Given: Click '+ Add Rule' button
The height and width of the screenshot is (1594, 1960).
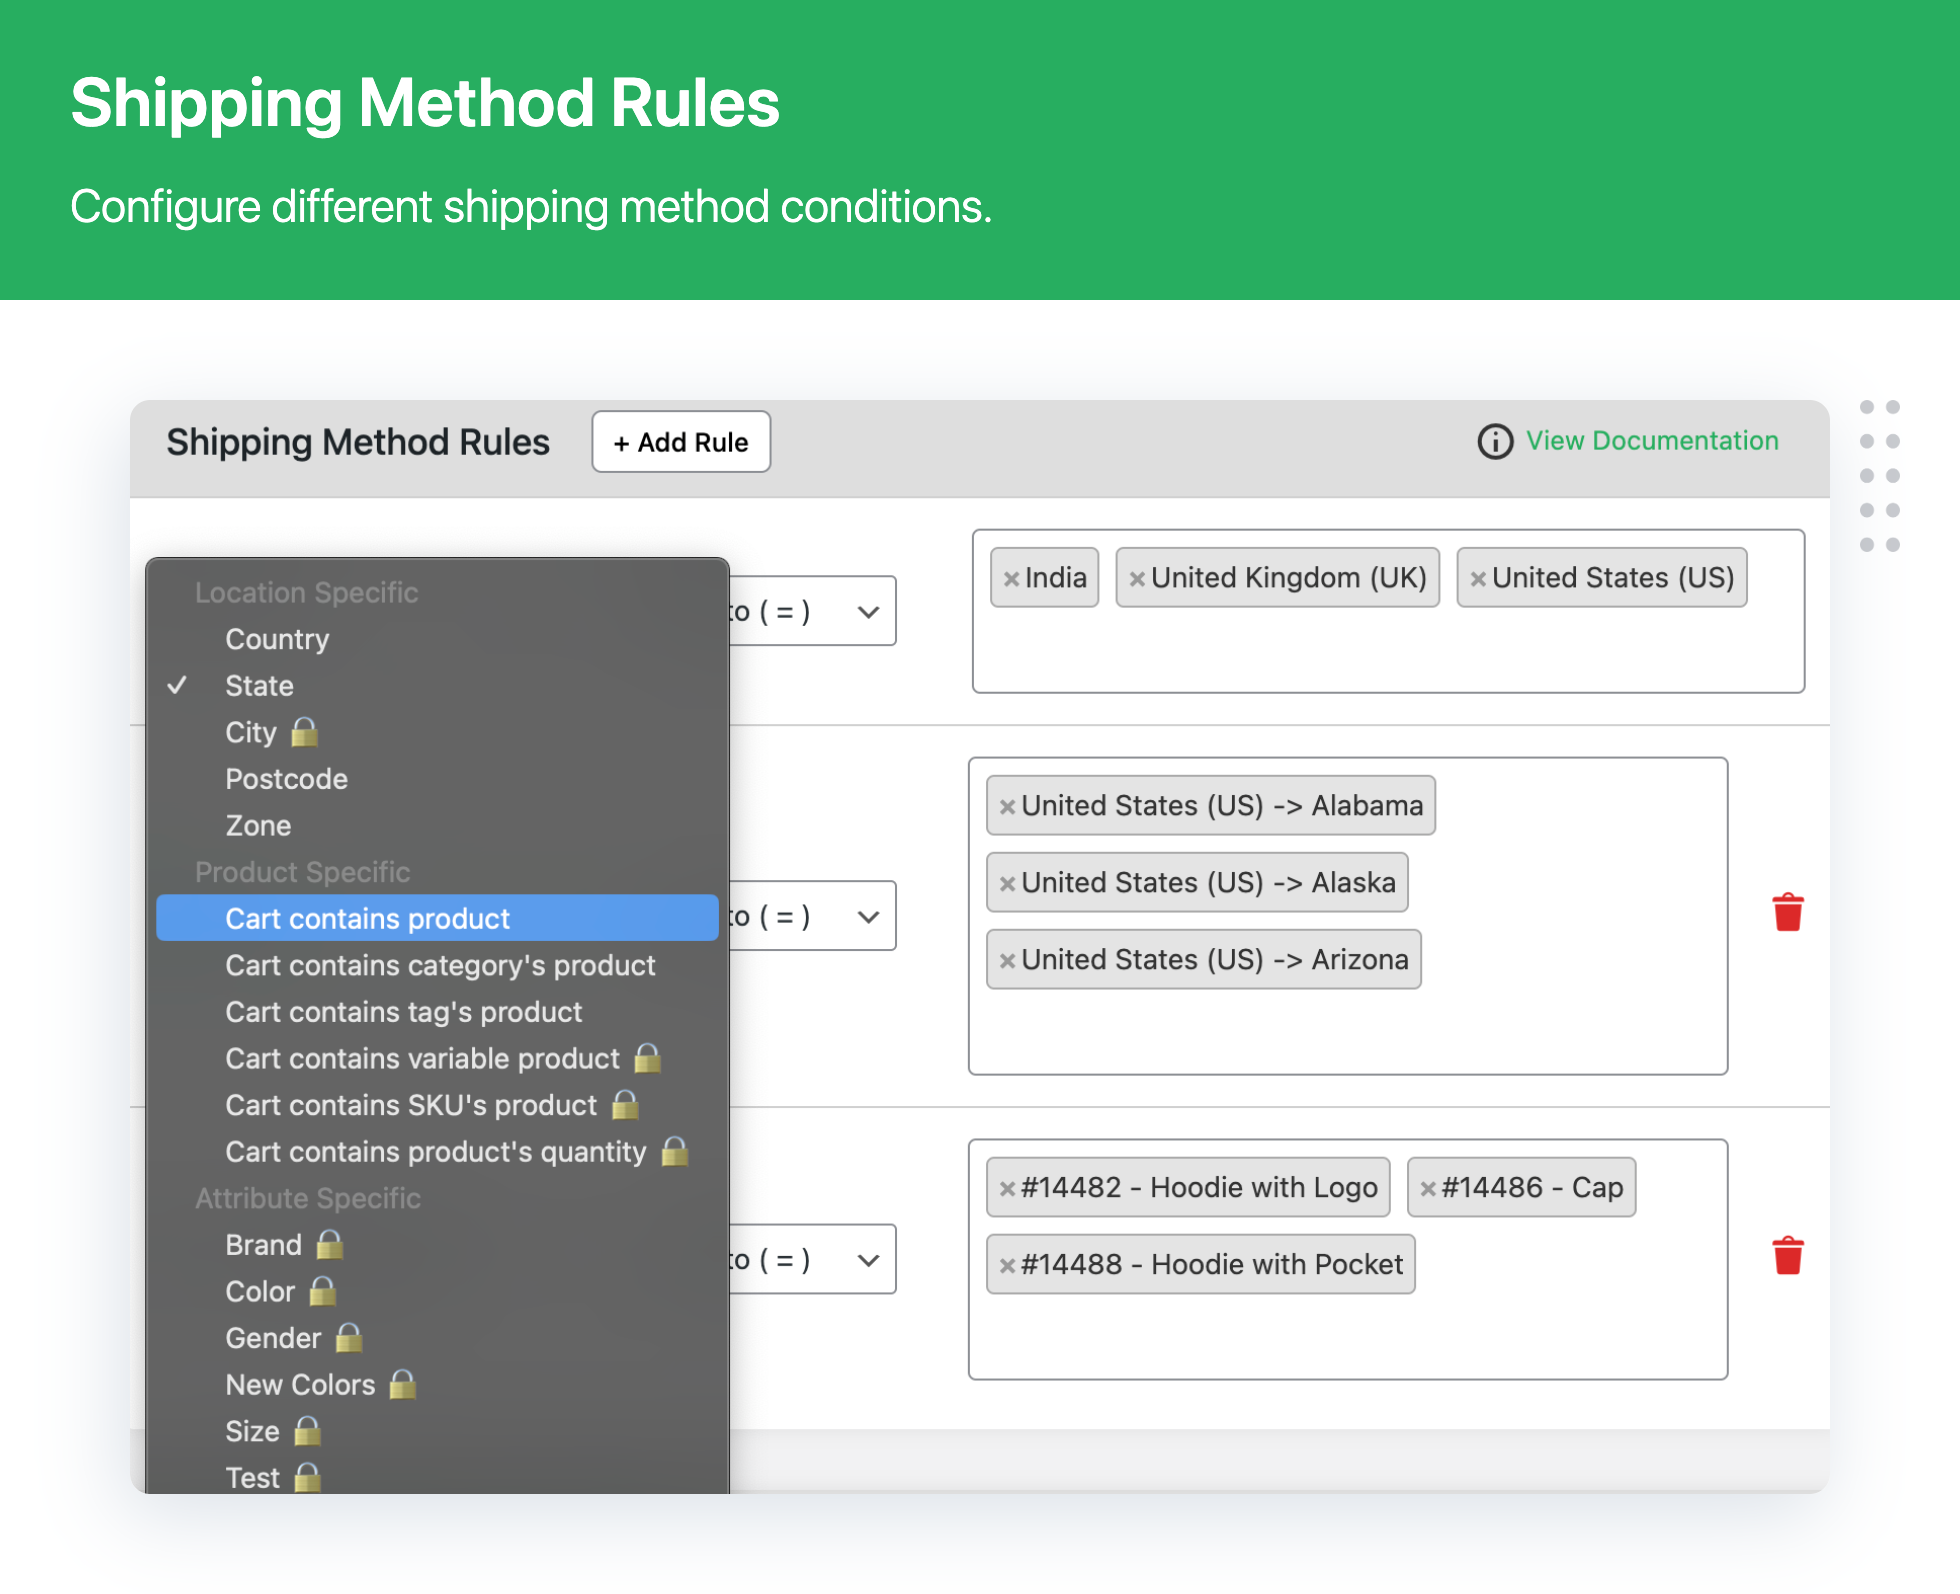Looking at the screenshot, I should [680, 442].
